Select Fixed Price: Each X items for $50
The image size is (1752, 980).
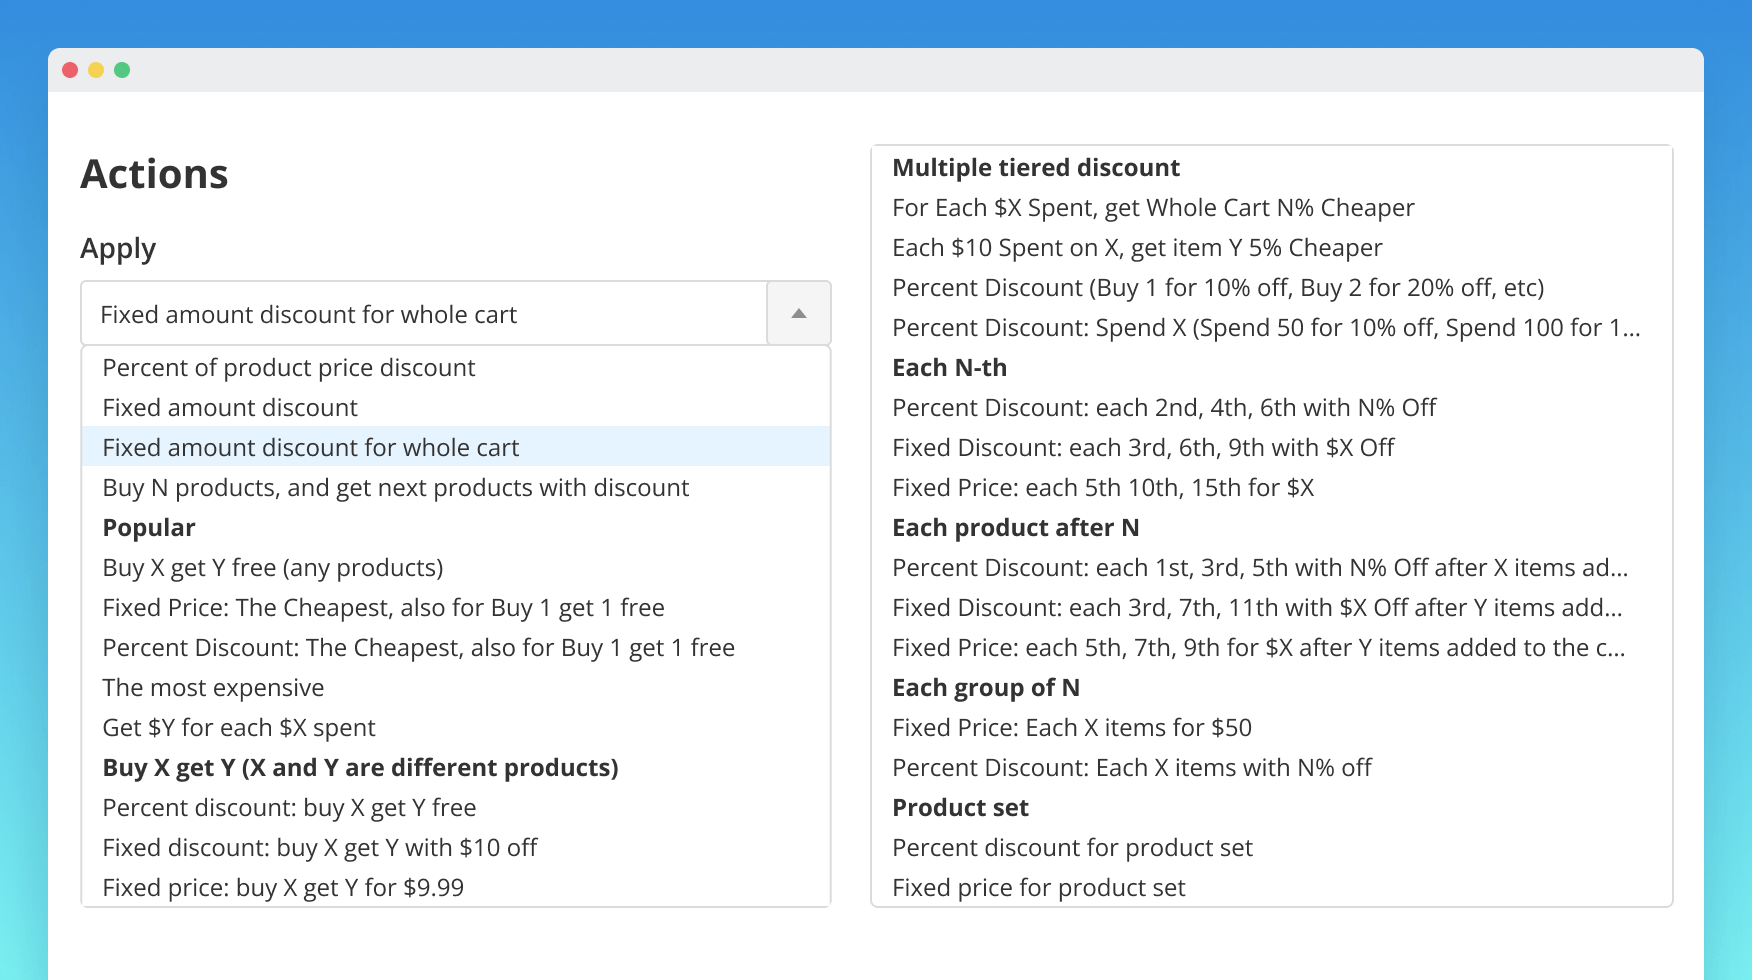pyautogui.click(x=1072, y=728)
